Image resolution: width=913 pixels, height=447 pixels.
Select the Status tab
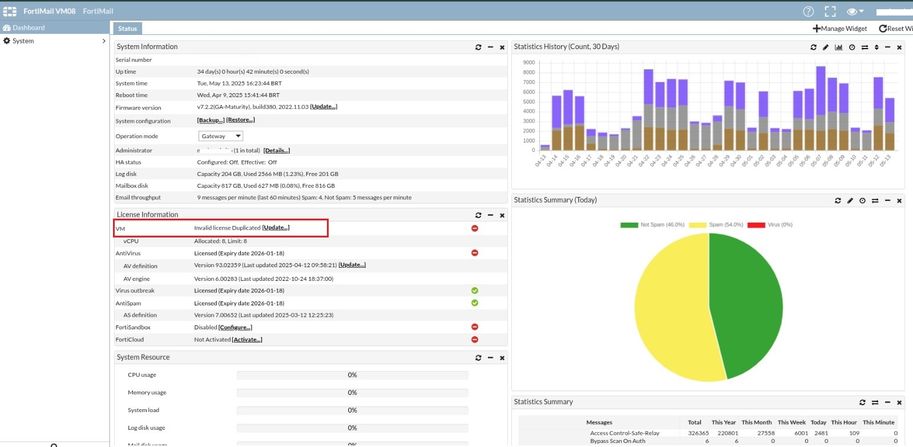click(x=127, y=28)
